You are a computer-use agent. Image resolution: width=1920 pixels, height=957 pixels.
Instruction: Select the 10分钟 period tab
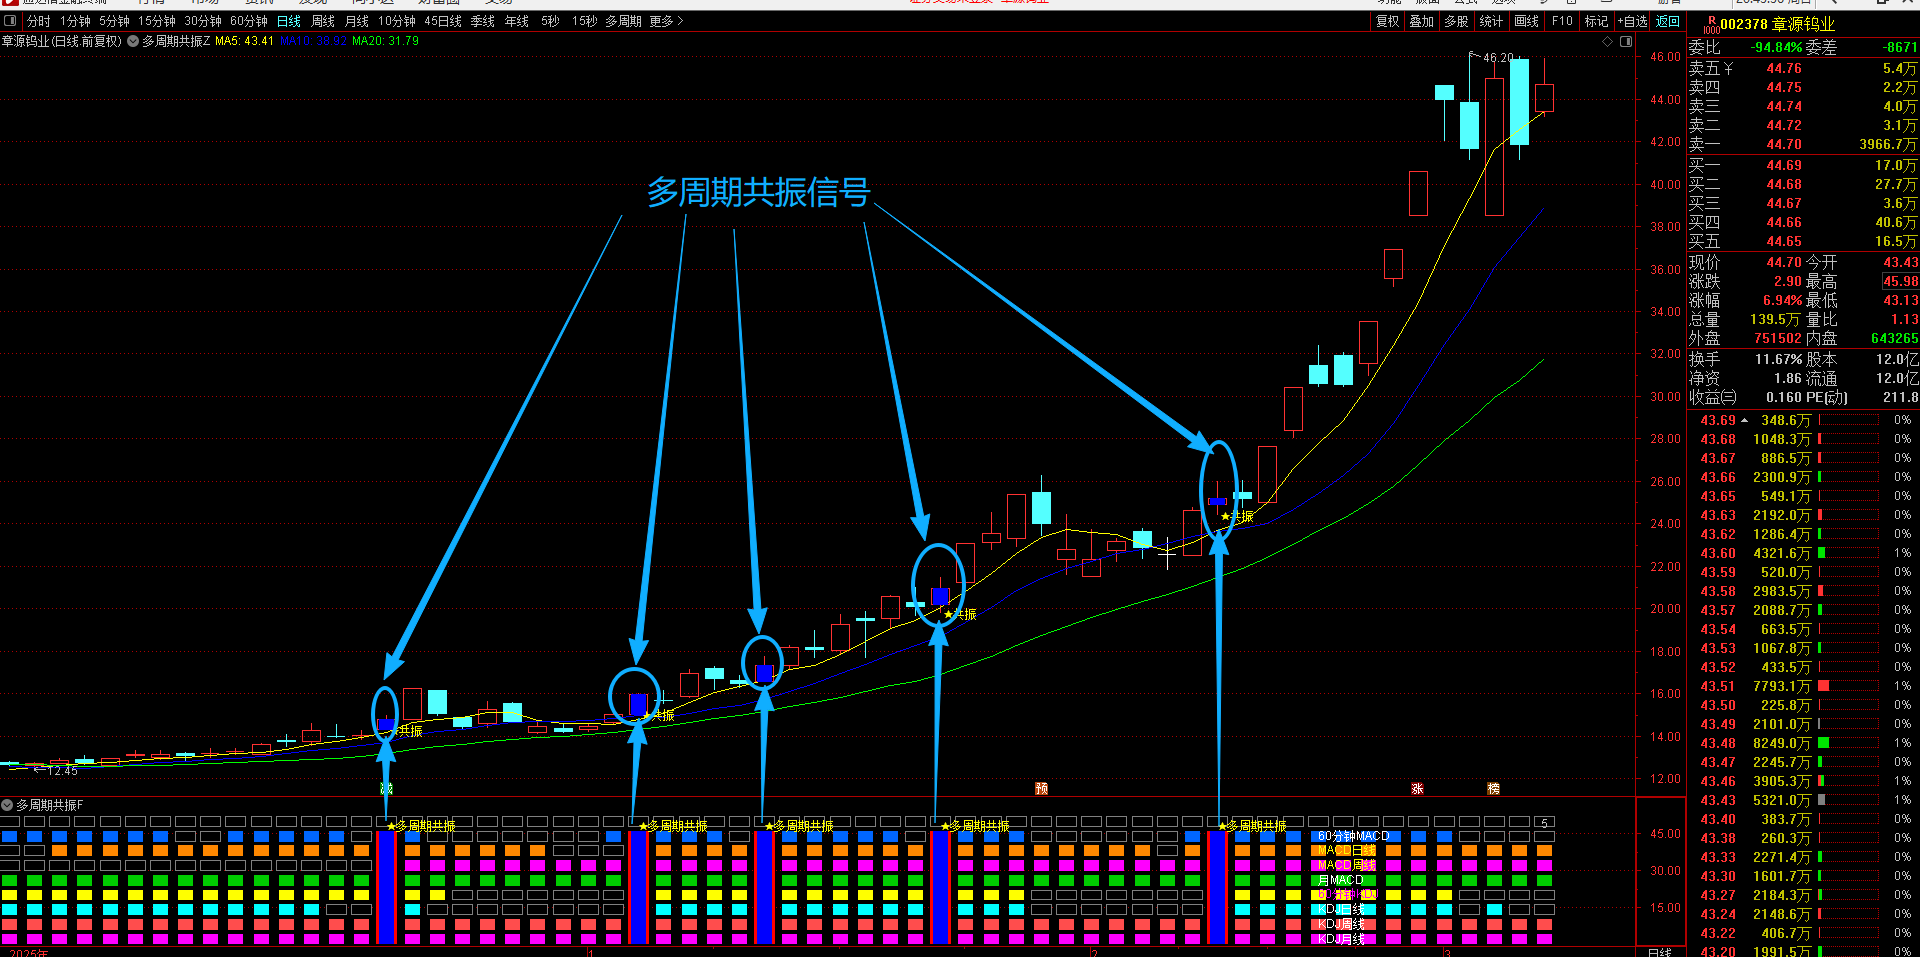[397, 21]
